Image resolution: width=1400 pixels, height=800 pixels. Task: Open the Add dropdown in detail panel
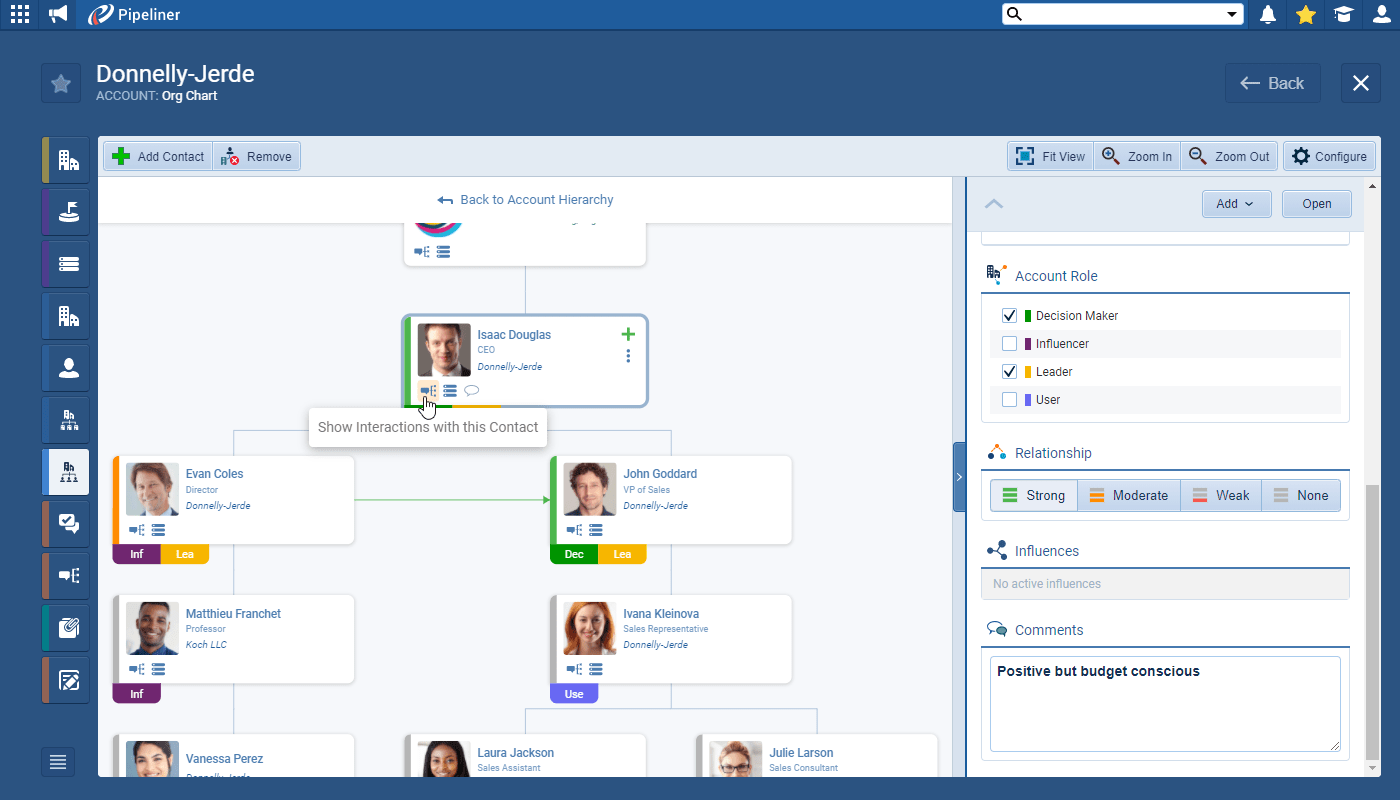pos(1236,204)
